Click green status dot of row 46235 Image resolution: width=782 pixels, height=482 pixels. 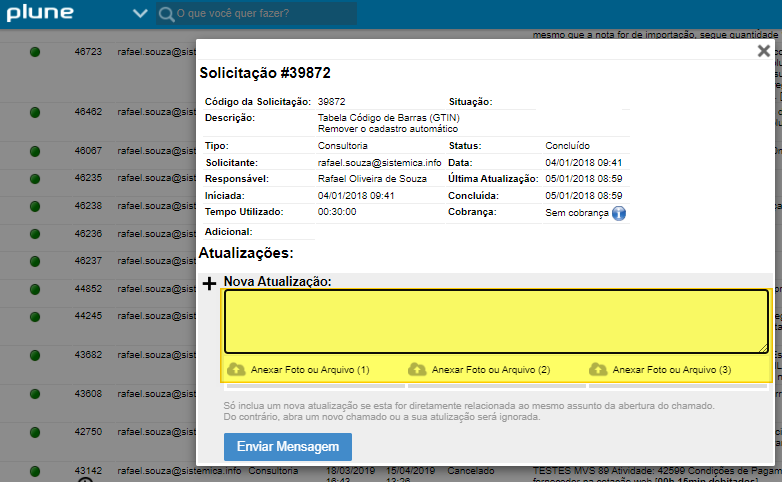tap(35, 179)
